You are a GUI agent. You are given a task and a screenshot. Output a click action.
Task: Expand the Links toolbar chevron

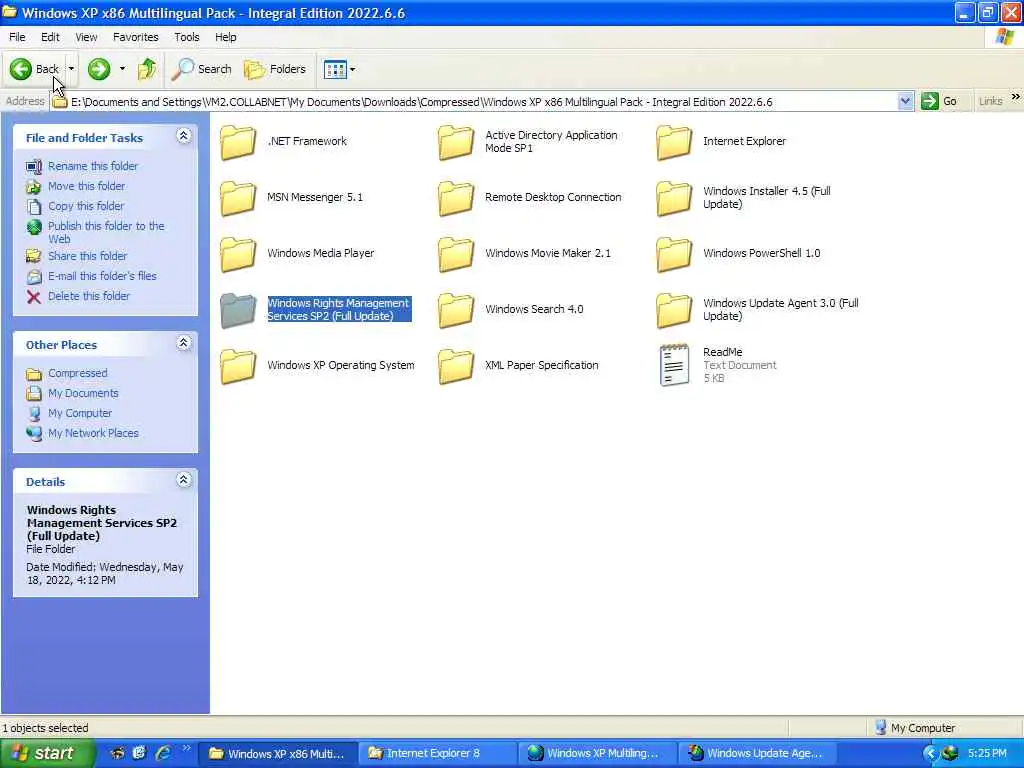[1016, 97]
